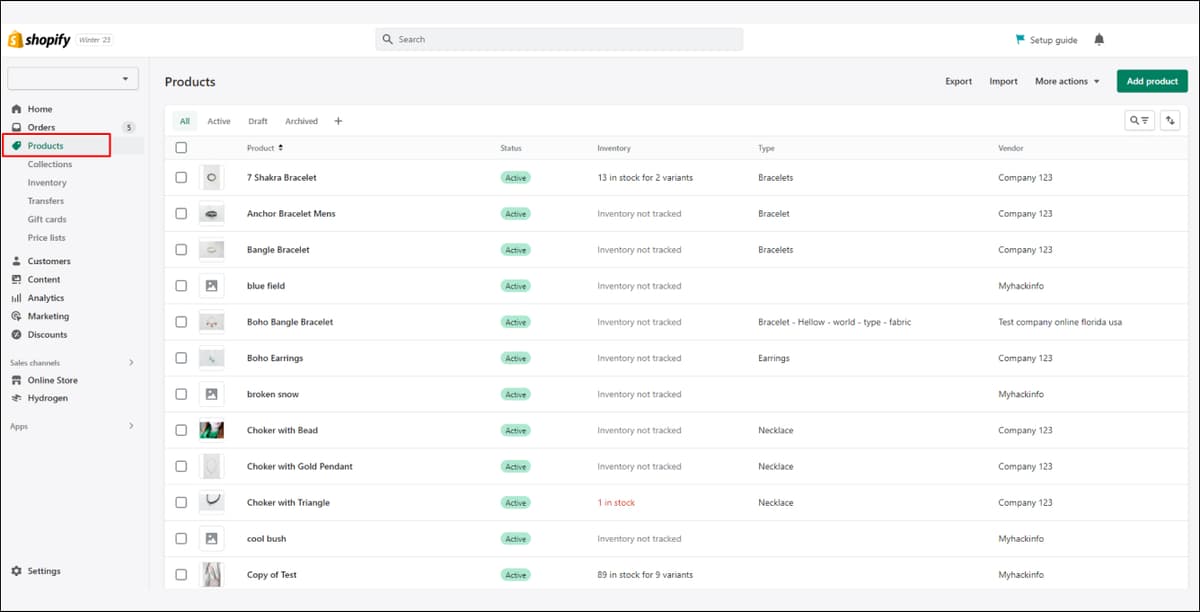The width and height of the screenshot is (1200, 612).
Task: Click the Add product button
Action: [1152, 81]
